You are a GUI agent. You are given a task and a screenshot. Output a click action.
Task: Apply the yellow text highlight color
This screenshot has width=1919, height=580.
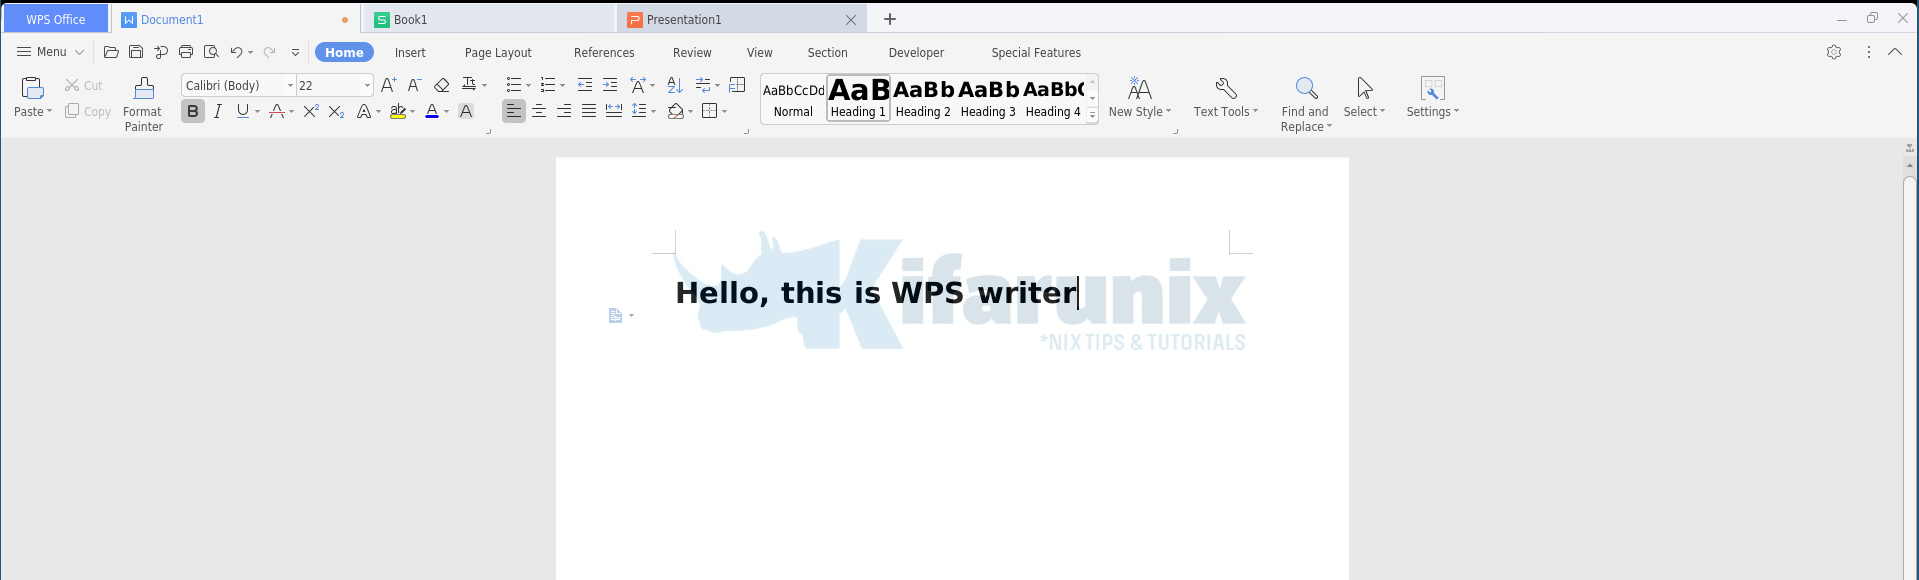(x=398, y=111)
